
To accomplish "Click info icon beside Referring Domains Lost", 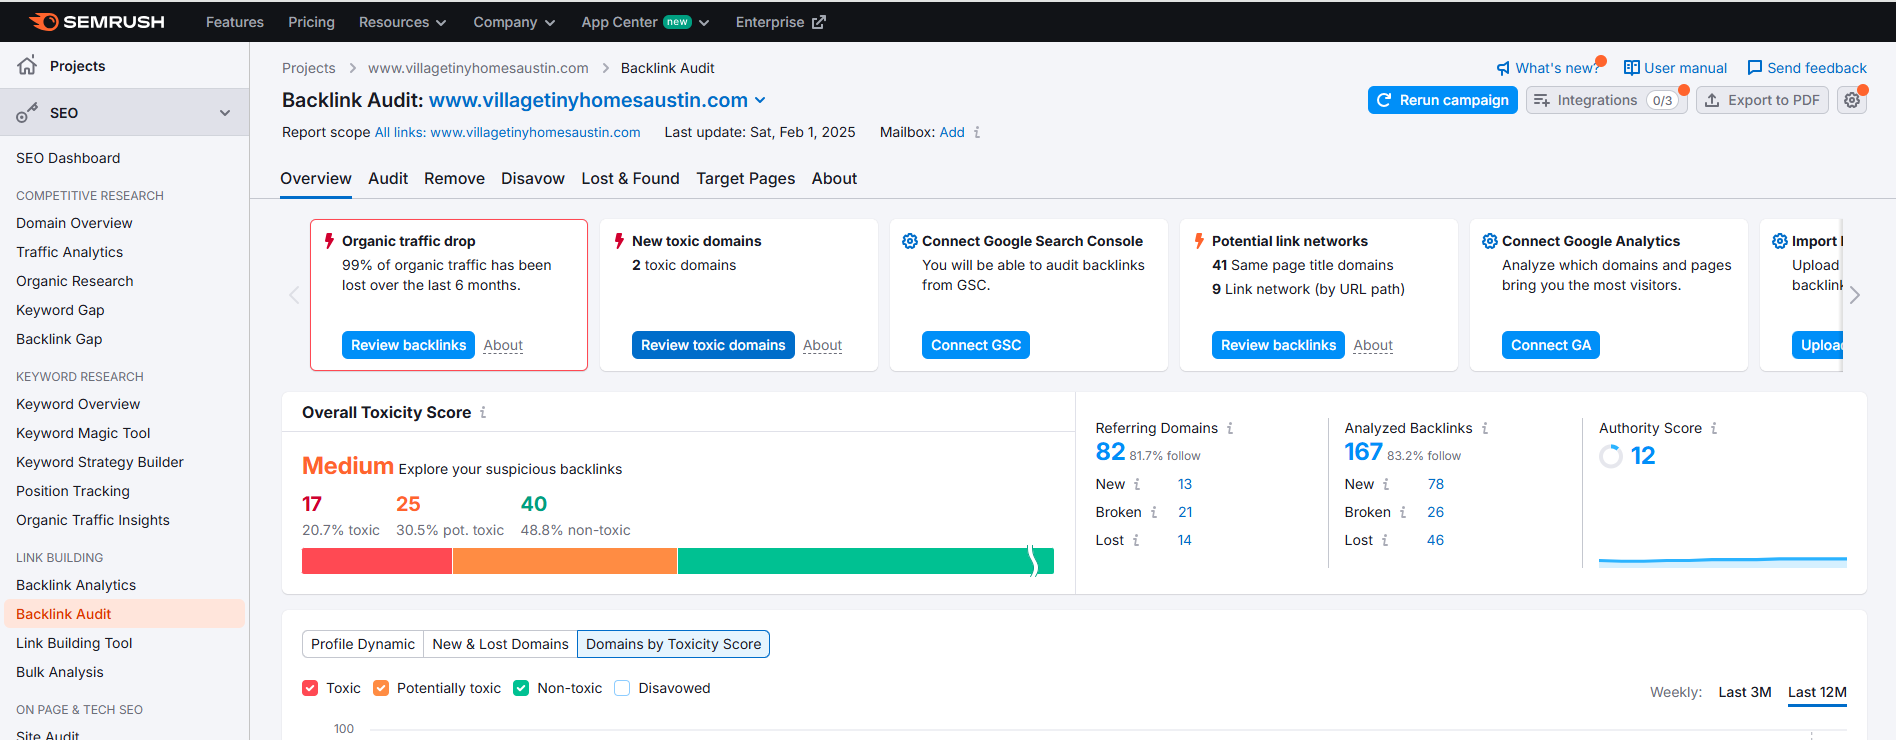I will (1136, 540).
